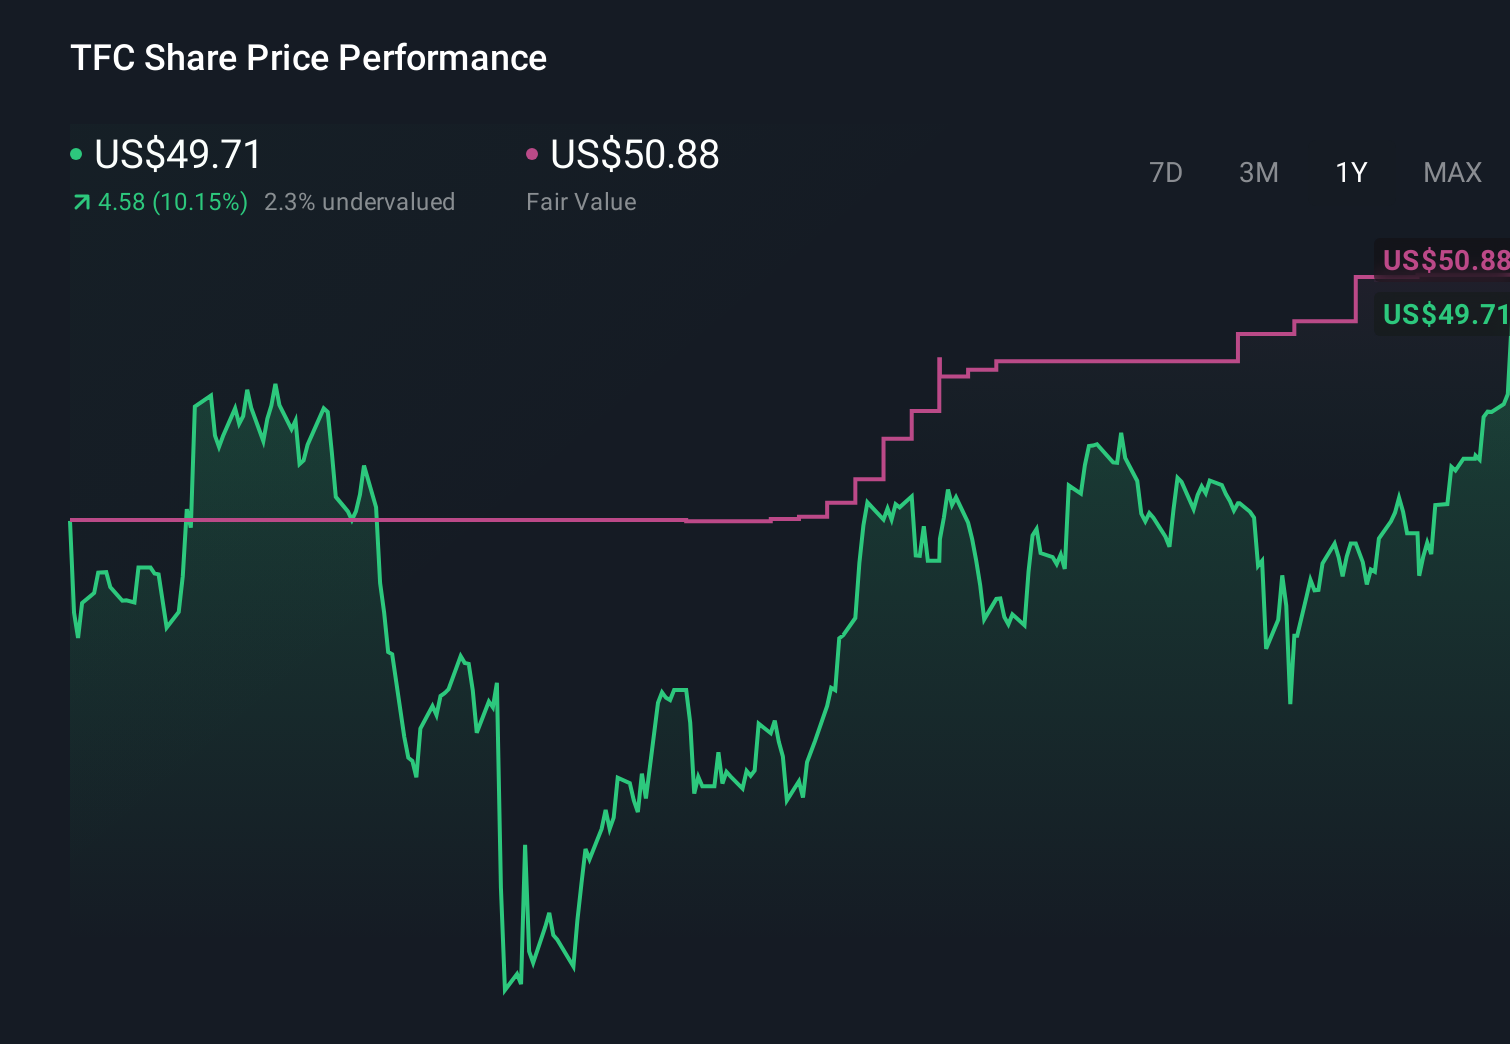Select the 1Y time range

point(1350,172)
